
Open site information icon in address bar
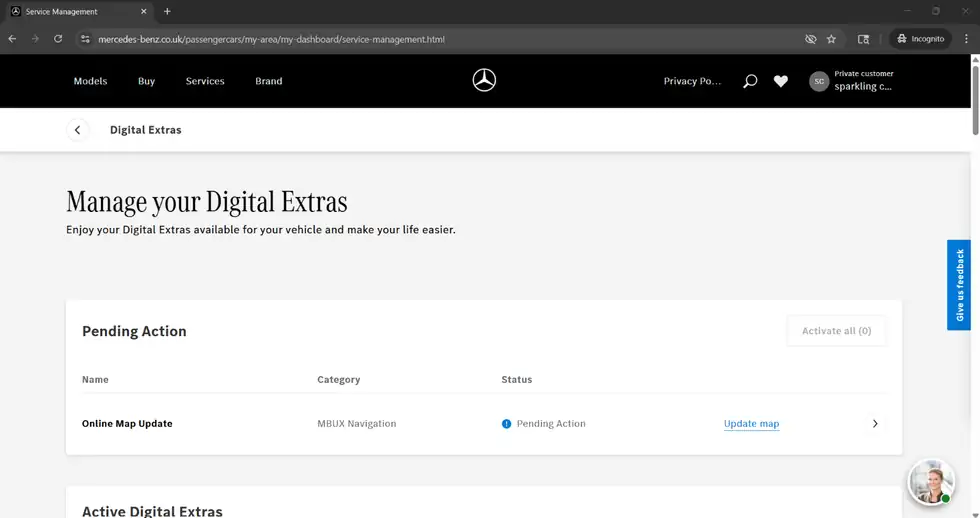point(85,39)
